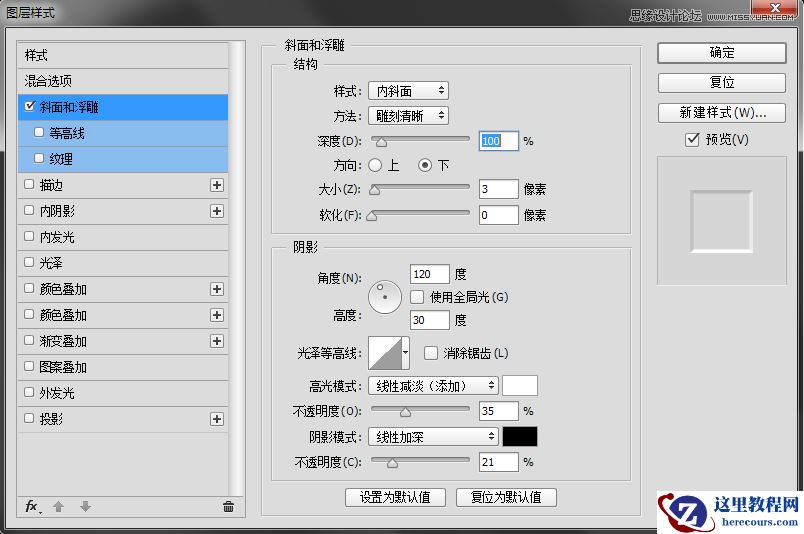Click the shadow opacity slider handle
The width and height of the screenshot is (804, 534).
[x=392, y=463]
